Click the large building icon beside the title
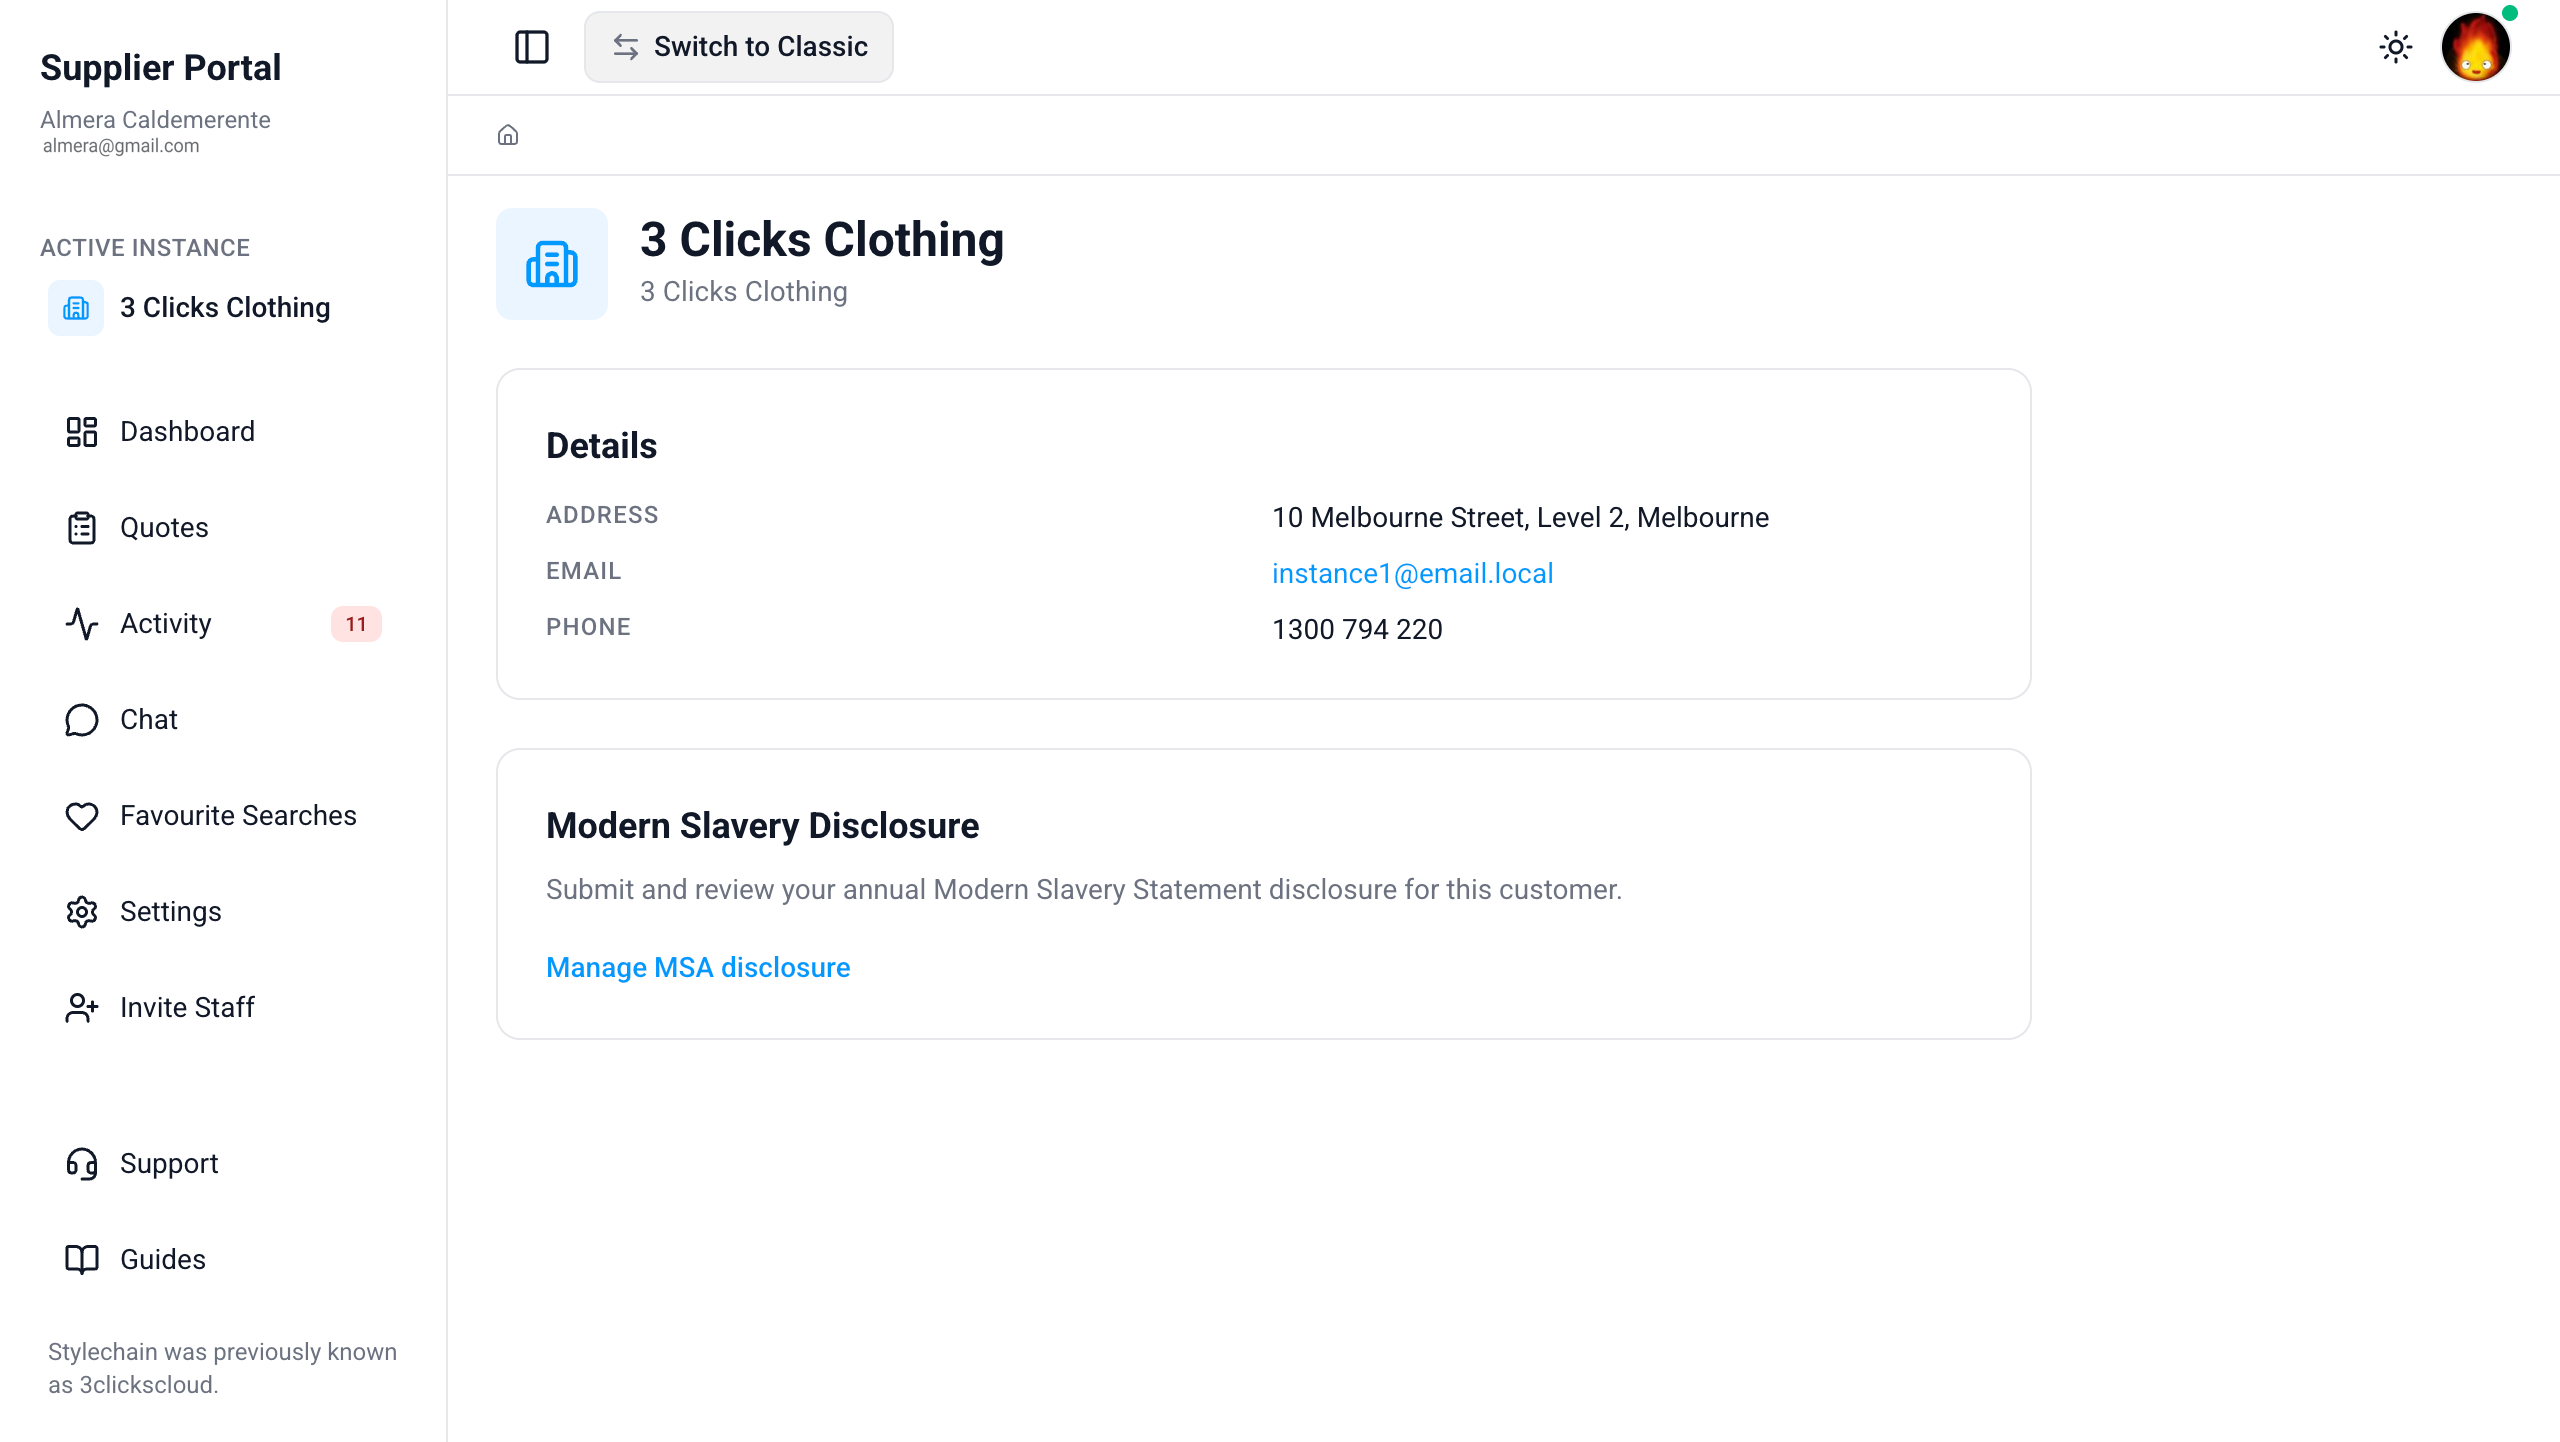This screenshot has width=2560, height=1442. pyautogui.click(x=552, y=264)
